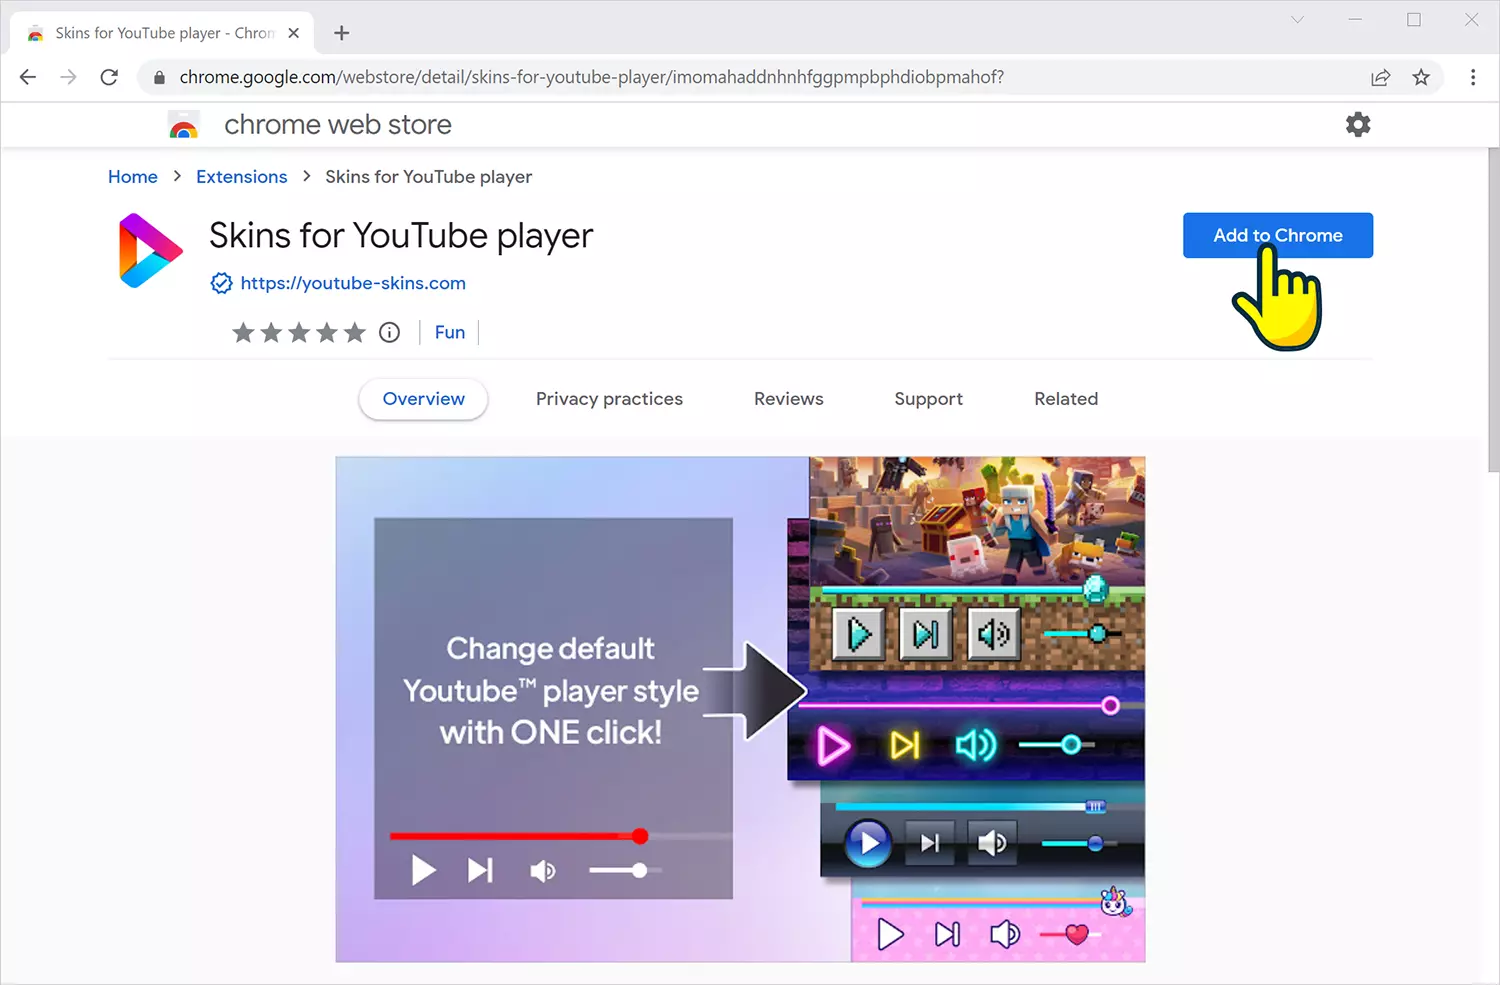Click the glossy dark-skin next button

point(930,843)
